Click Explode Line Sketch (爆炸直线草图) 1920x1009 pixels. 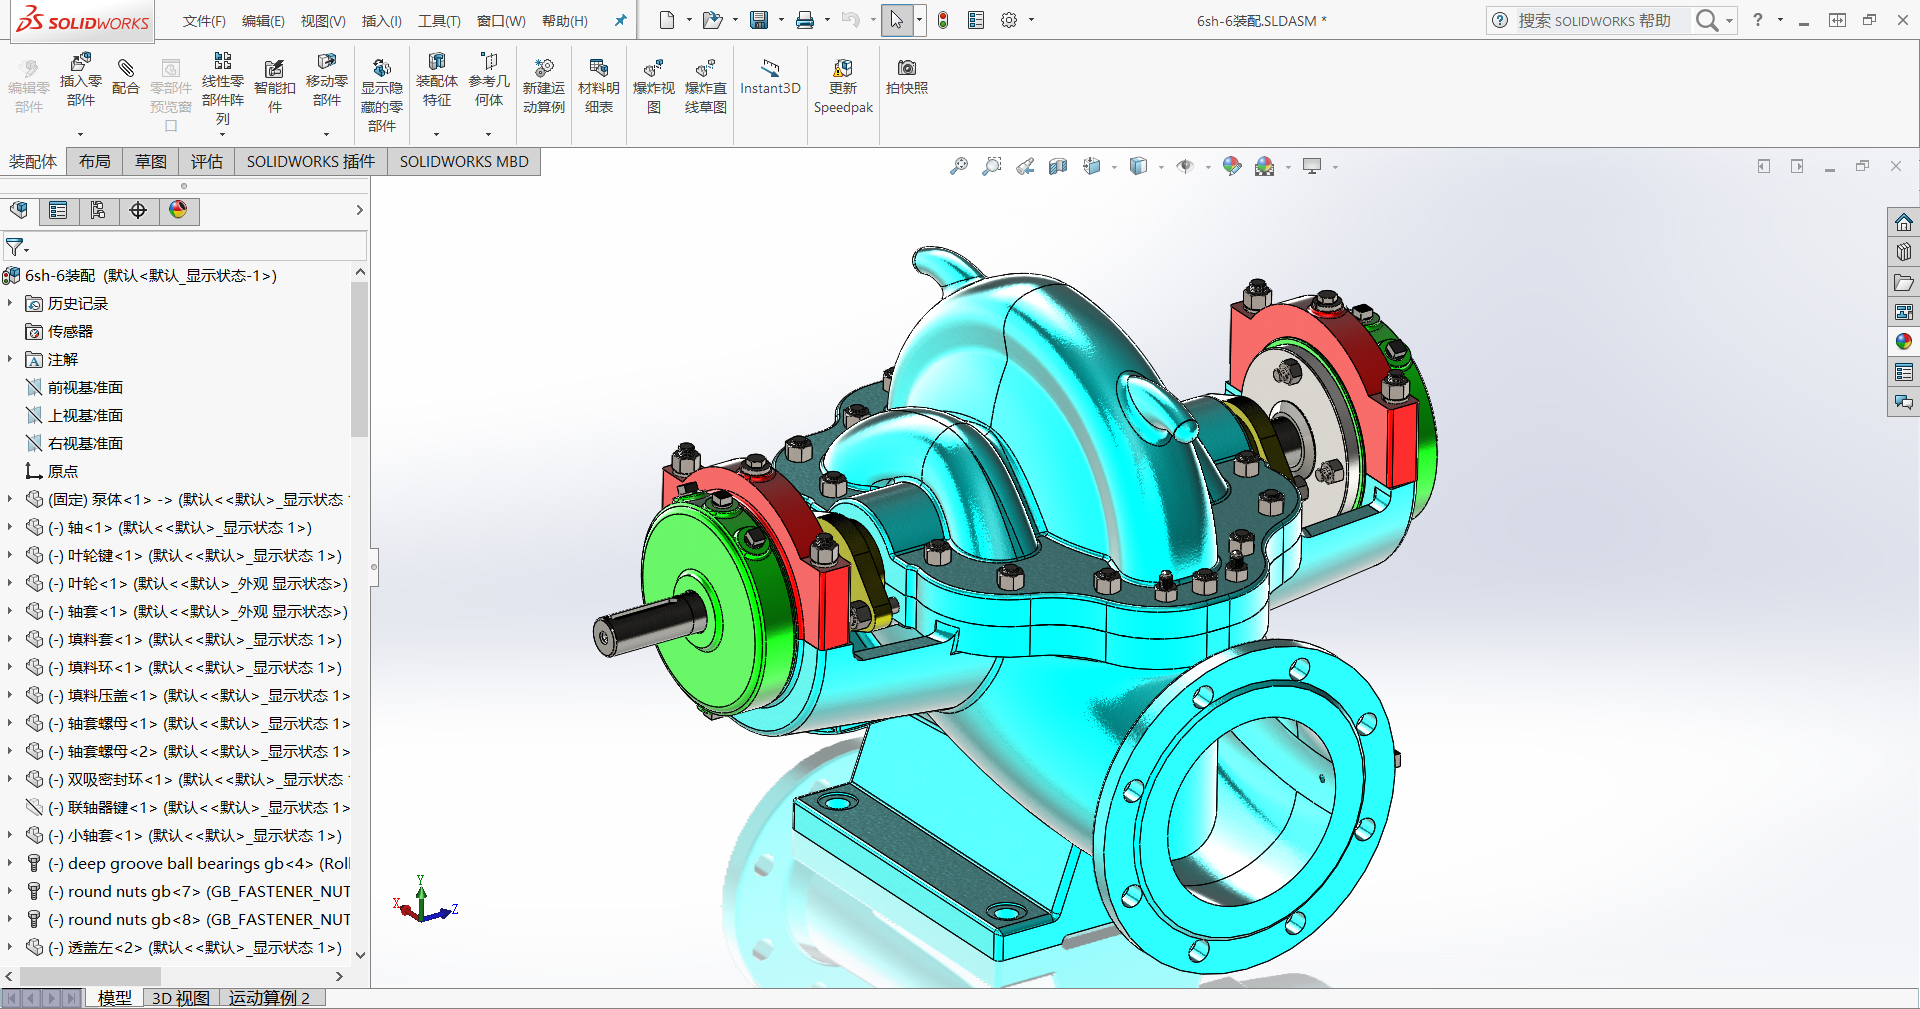[x=706, y=86]
